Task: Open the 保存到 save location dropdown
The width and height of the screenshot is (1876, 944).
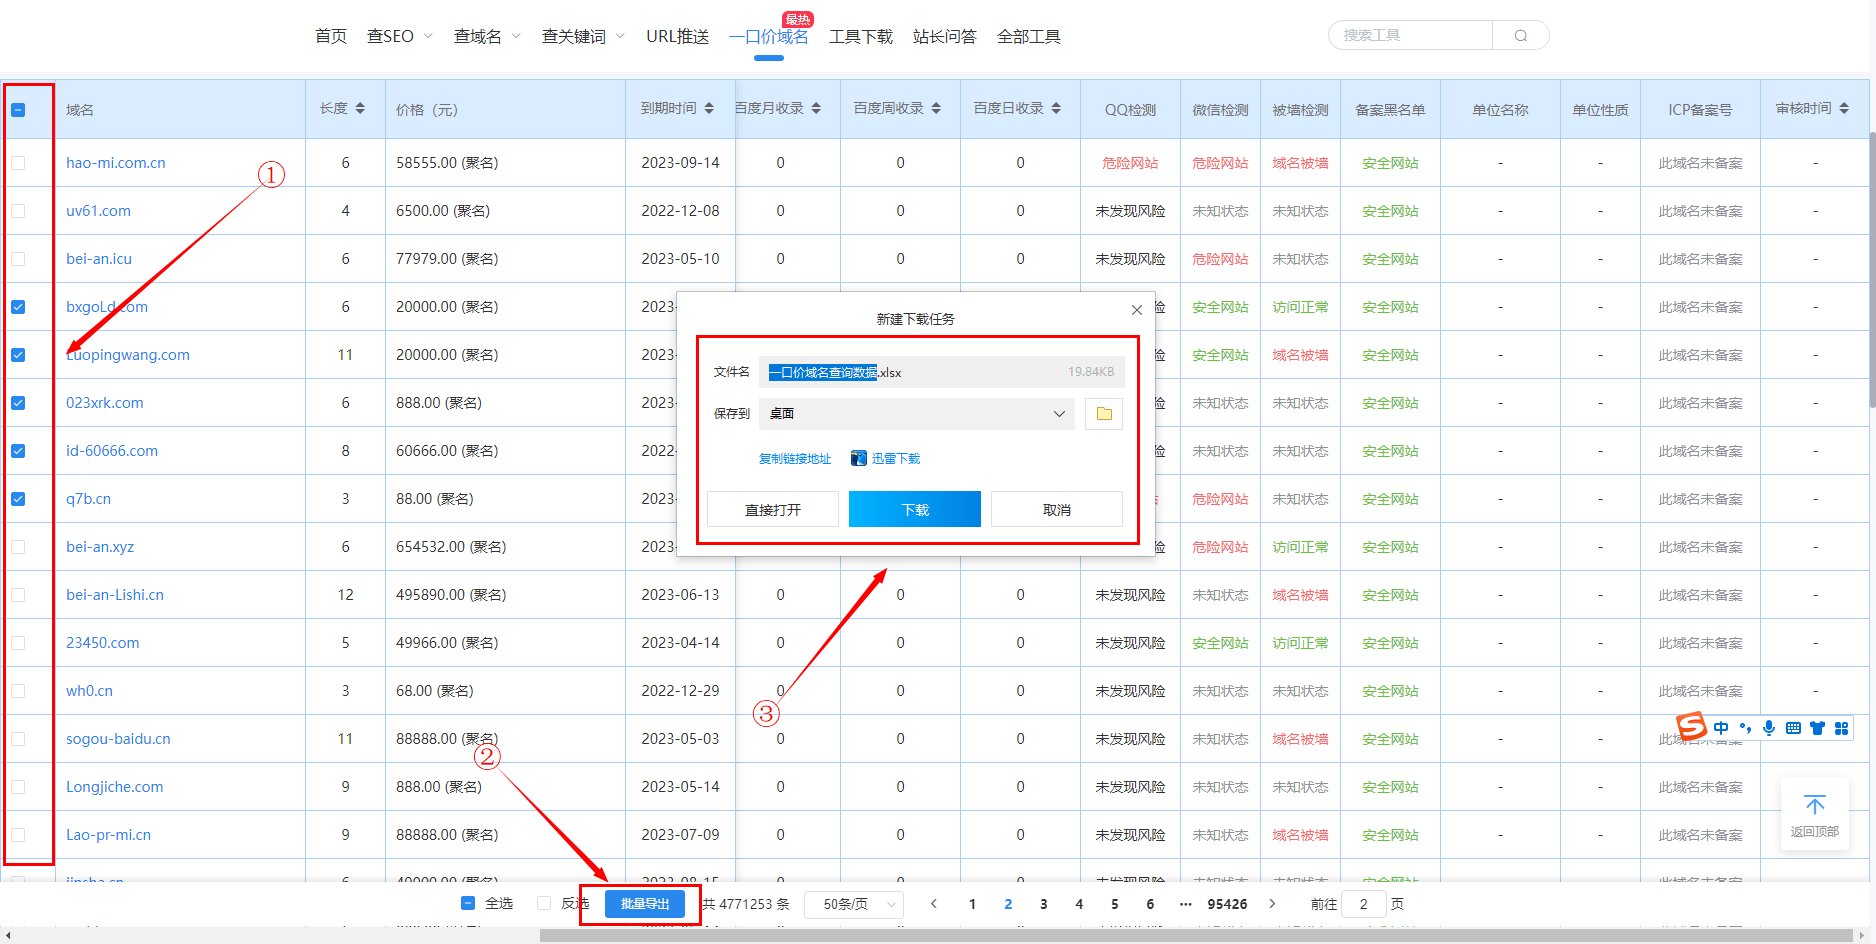Action: point(915,413)
